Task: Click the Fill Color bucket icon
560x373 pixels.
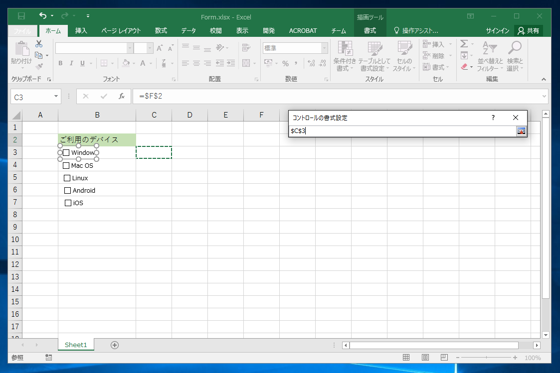Action: (126, 63)
